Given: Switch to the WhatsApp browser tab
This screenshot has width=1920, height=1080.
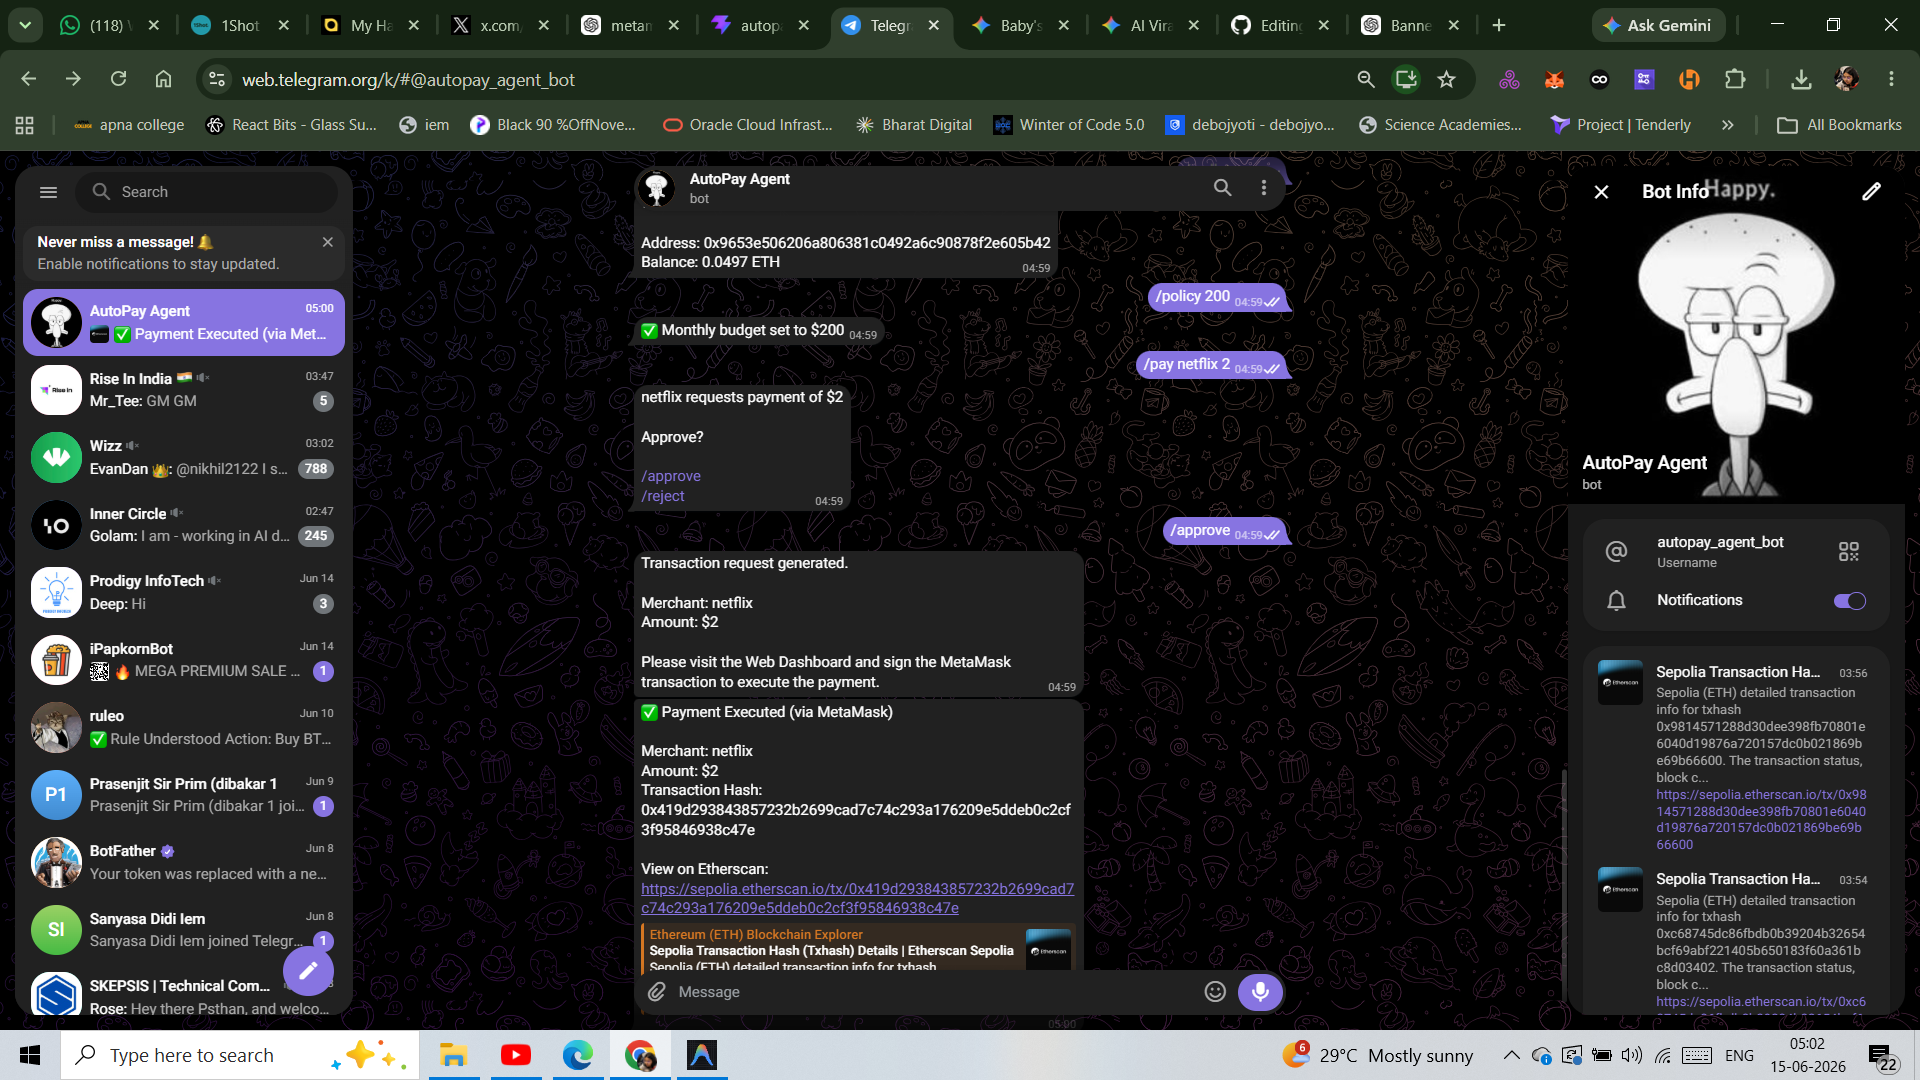Looking at the screenshot, I should pyautogui.click(x=108, y=26).
